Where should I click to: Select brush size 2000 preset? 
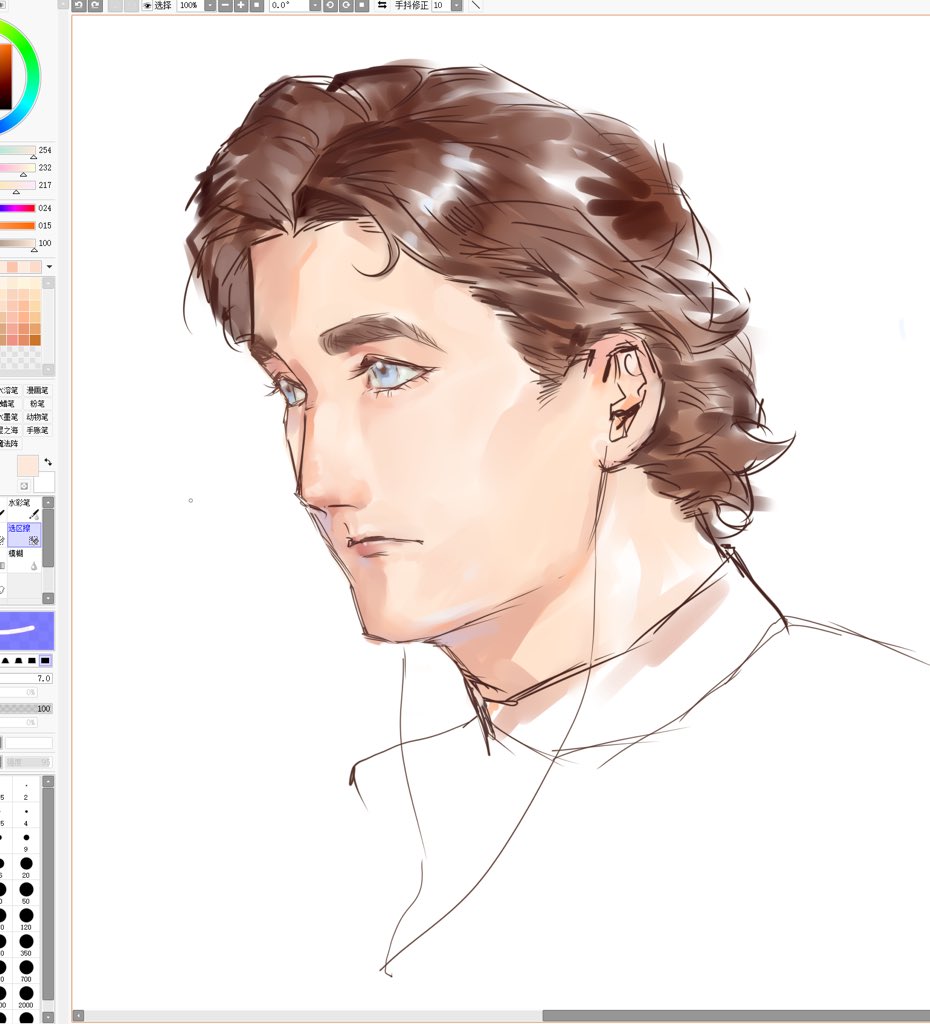[26, 997]
